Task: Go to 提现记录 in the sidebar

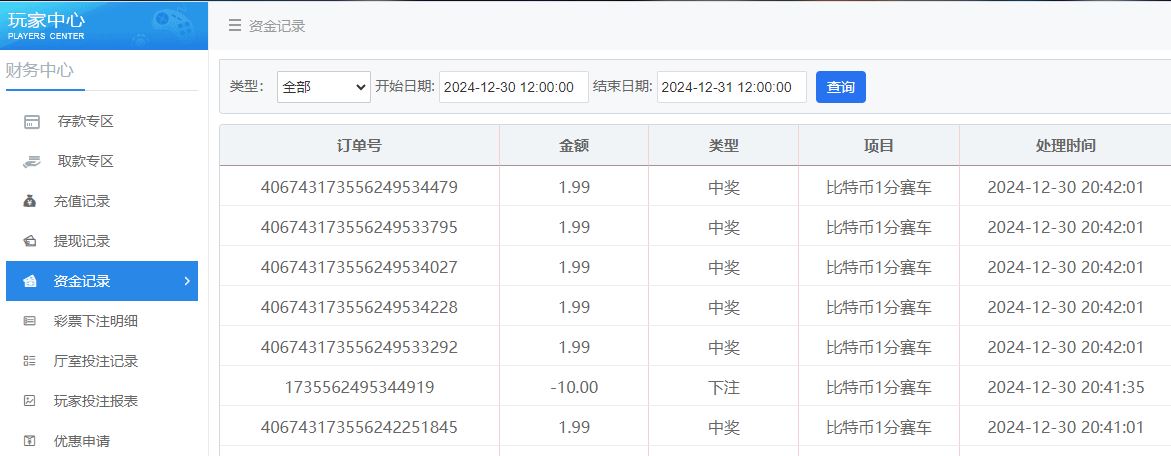Action: tap(82, 241)
